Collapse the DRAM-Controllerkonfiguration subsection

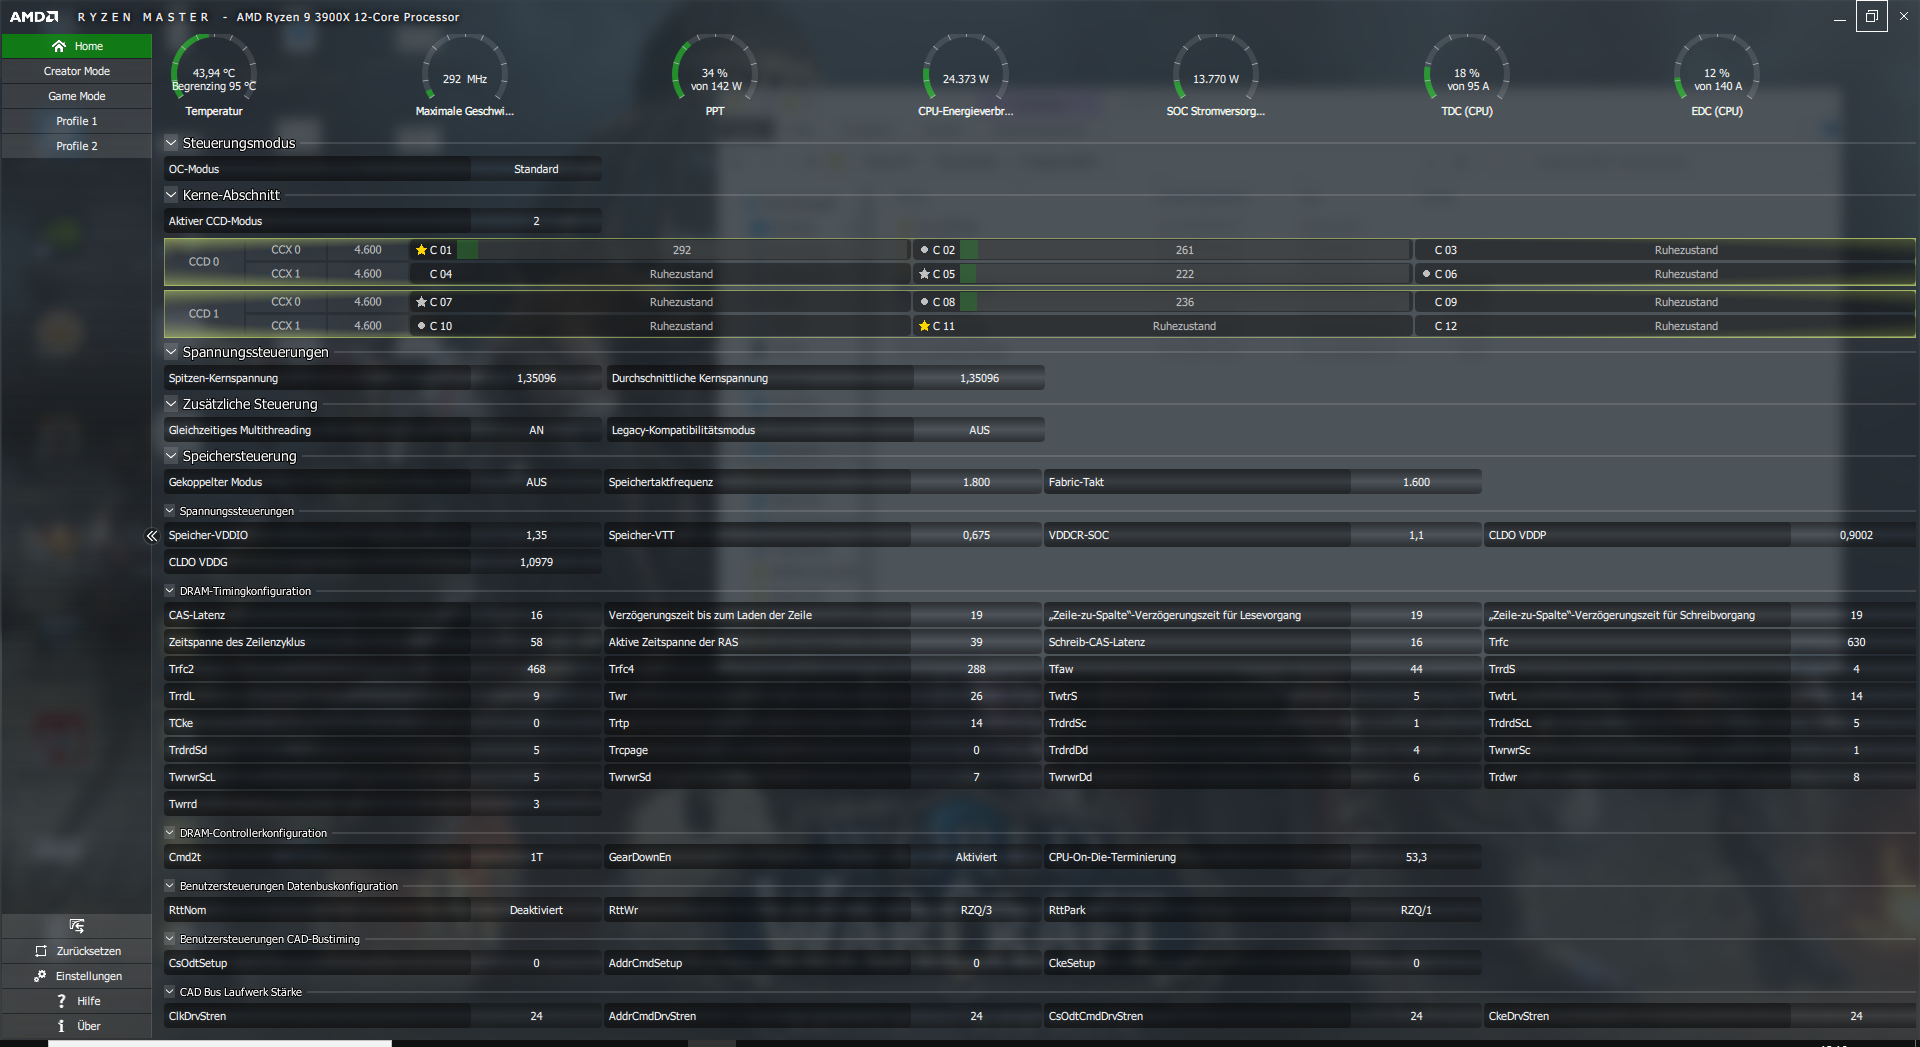coord(170,833)
